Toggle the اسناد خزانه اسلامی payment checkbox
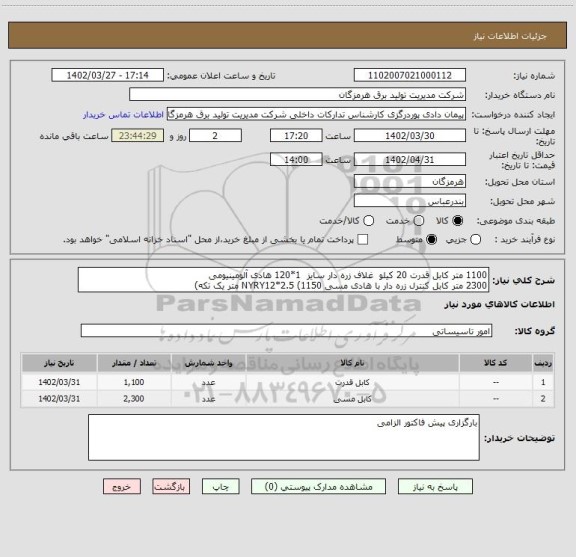 click(363, 240)
